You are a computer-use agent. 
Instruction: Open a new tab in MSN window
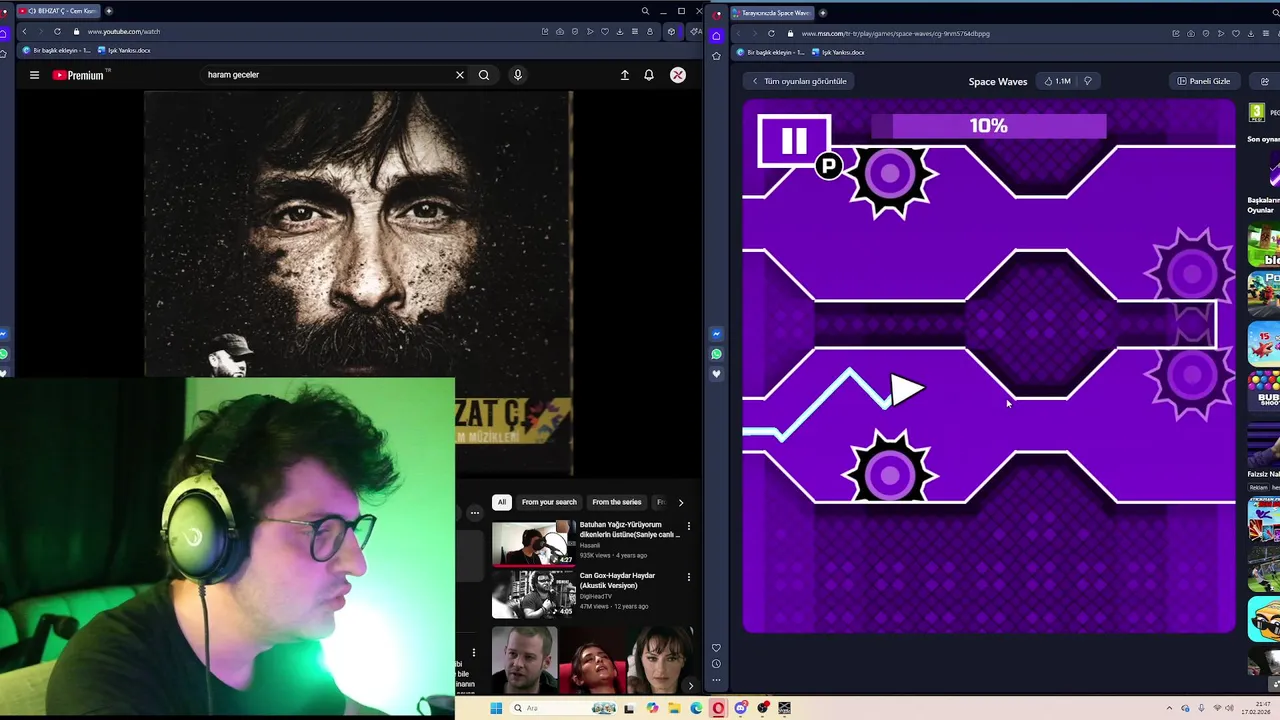824,13
